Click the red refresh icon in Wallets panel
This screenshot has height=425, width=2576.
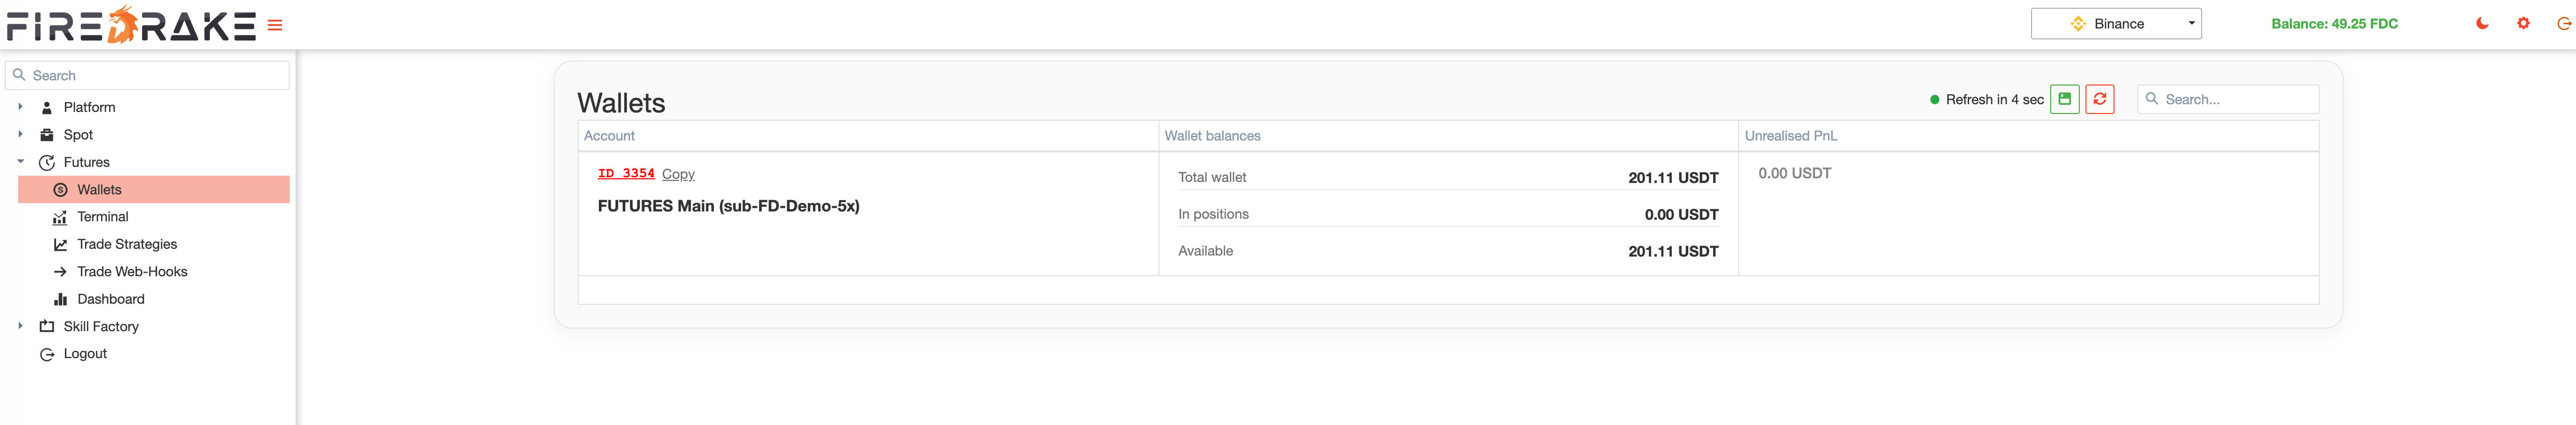coord(2100,99)
